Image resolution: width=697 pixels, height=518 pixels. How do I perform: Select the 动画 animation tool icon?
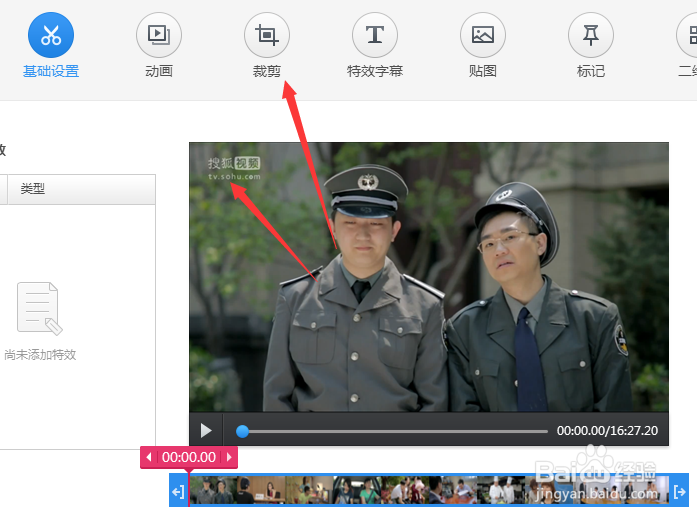[x=159, y=35]
